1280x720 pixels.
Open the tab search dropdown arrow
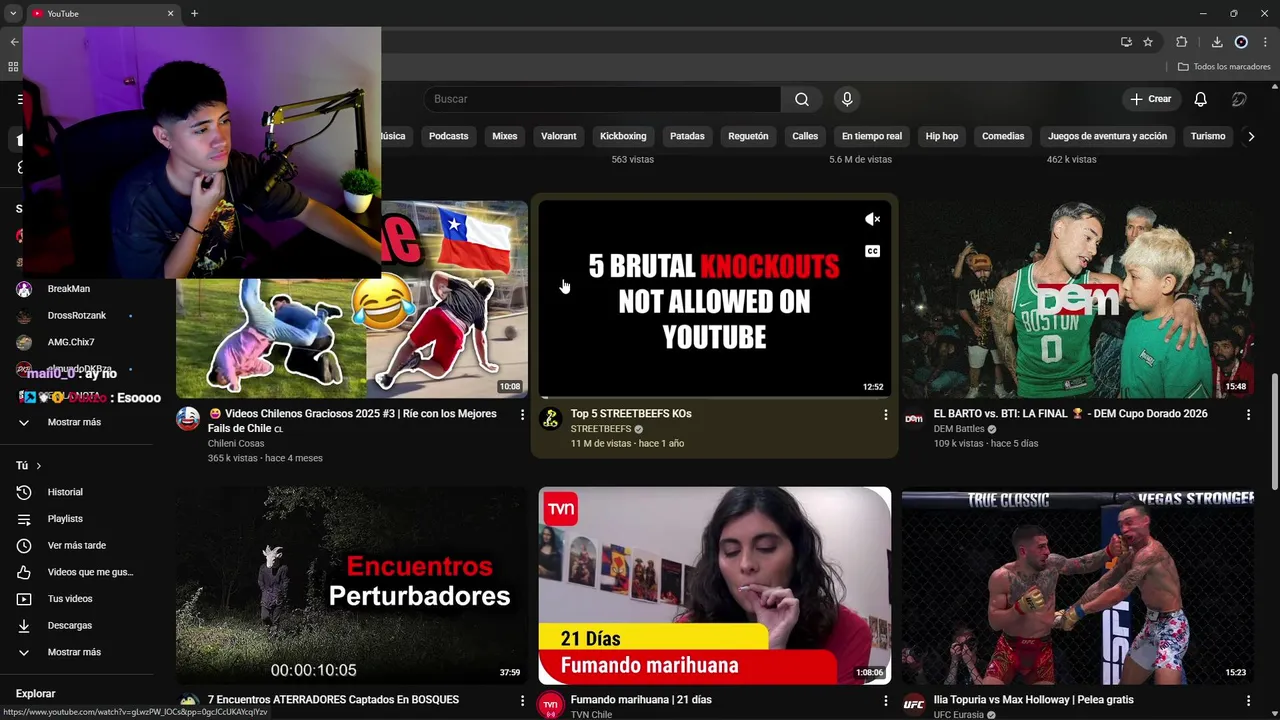[x=13, y=13]
